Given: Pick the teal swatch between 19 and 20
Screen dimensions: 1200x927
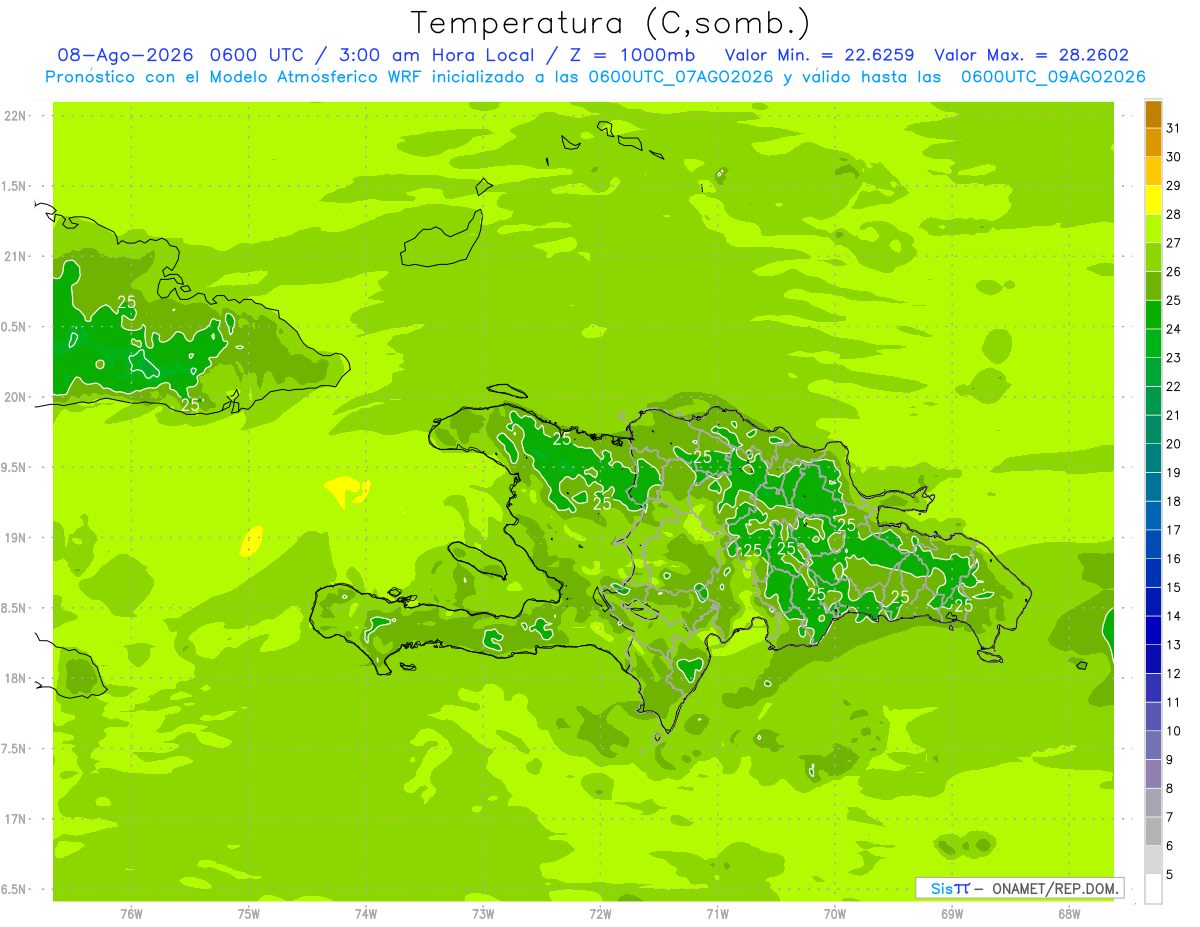Looking at the screenshot, I should point(1153,458).
